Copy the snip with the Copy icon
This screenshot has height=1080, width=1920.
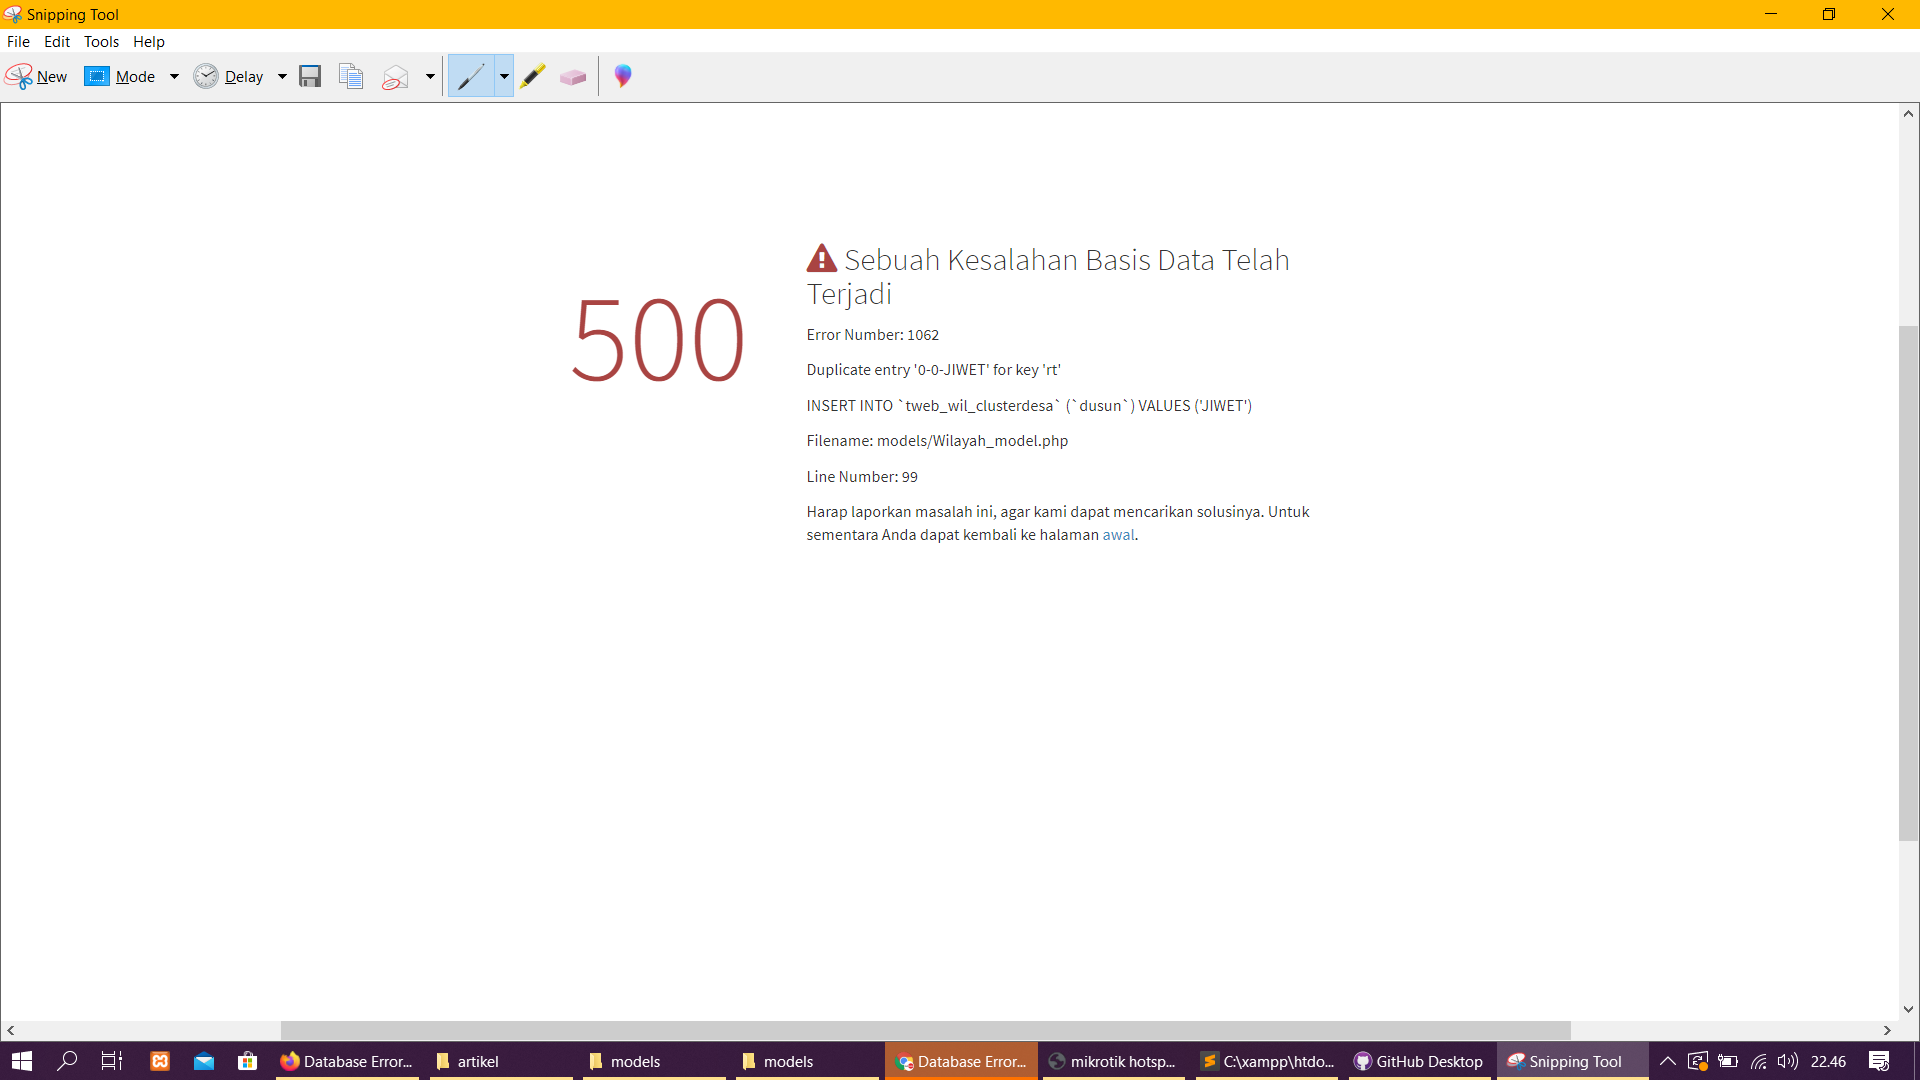351,76
